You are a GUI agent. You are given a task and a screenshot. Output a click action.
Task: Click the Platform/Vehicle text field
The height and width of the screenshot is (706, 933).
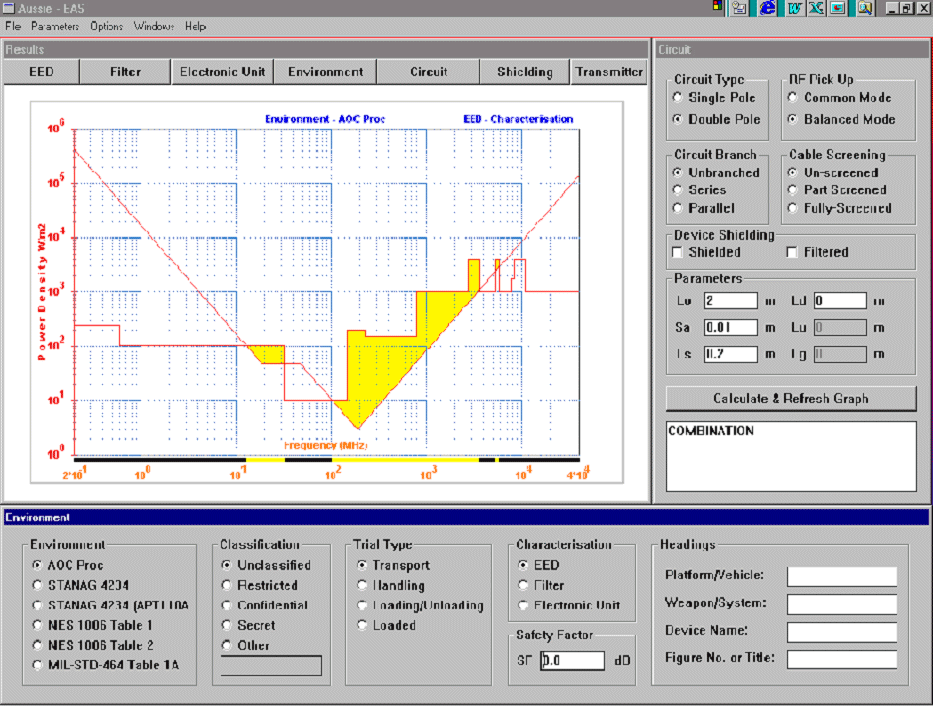842,576
